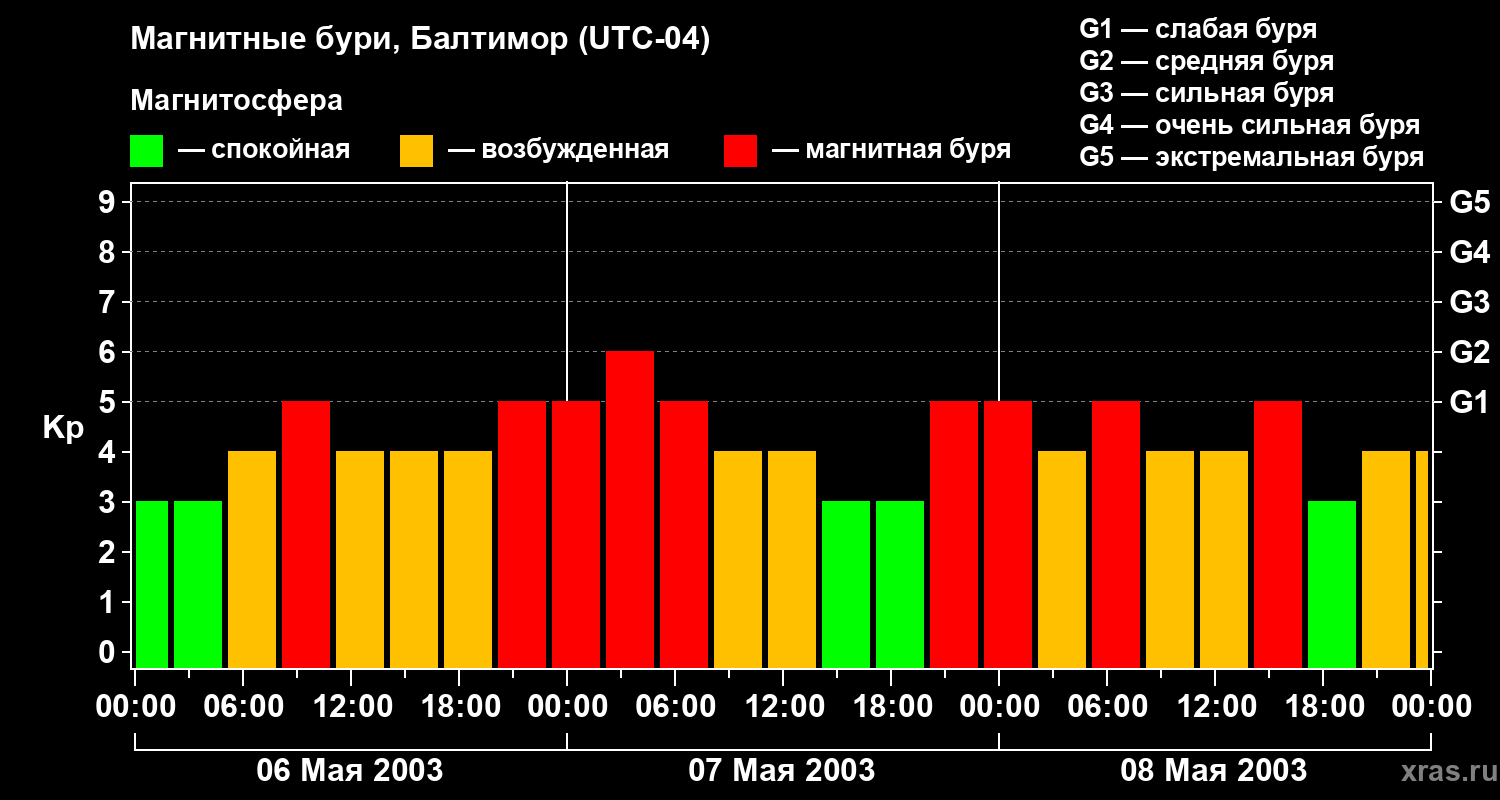Click the G5 label on the right axis

(x=1469, y=202)
